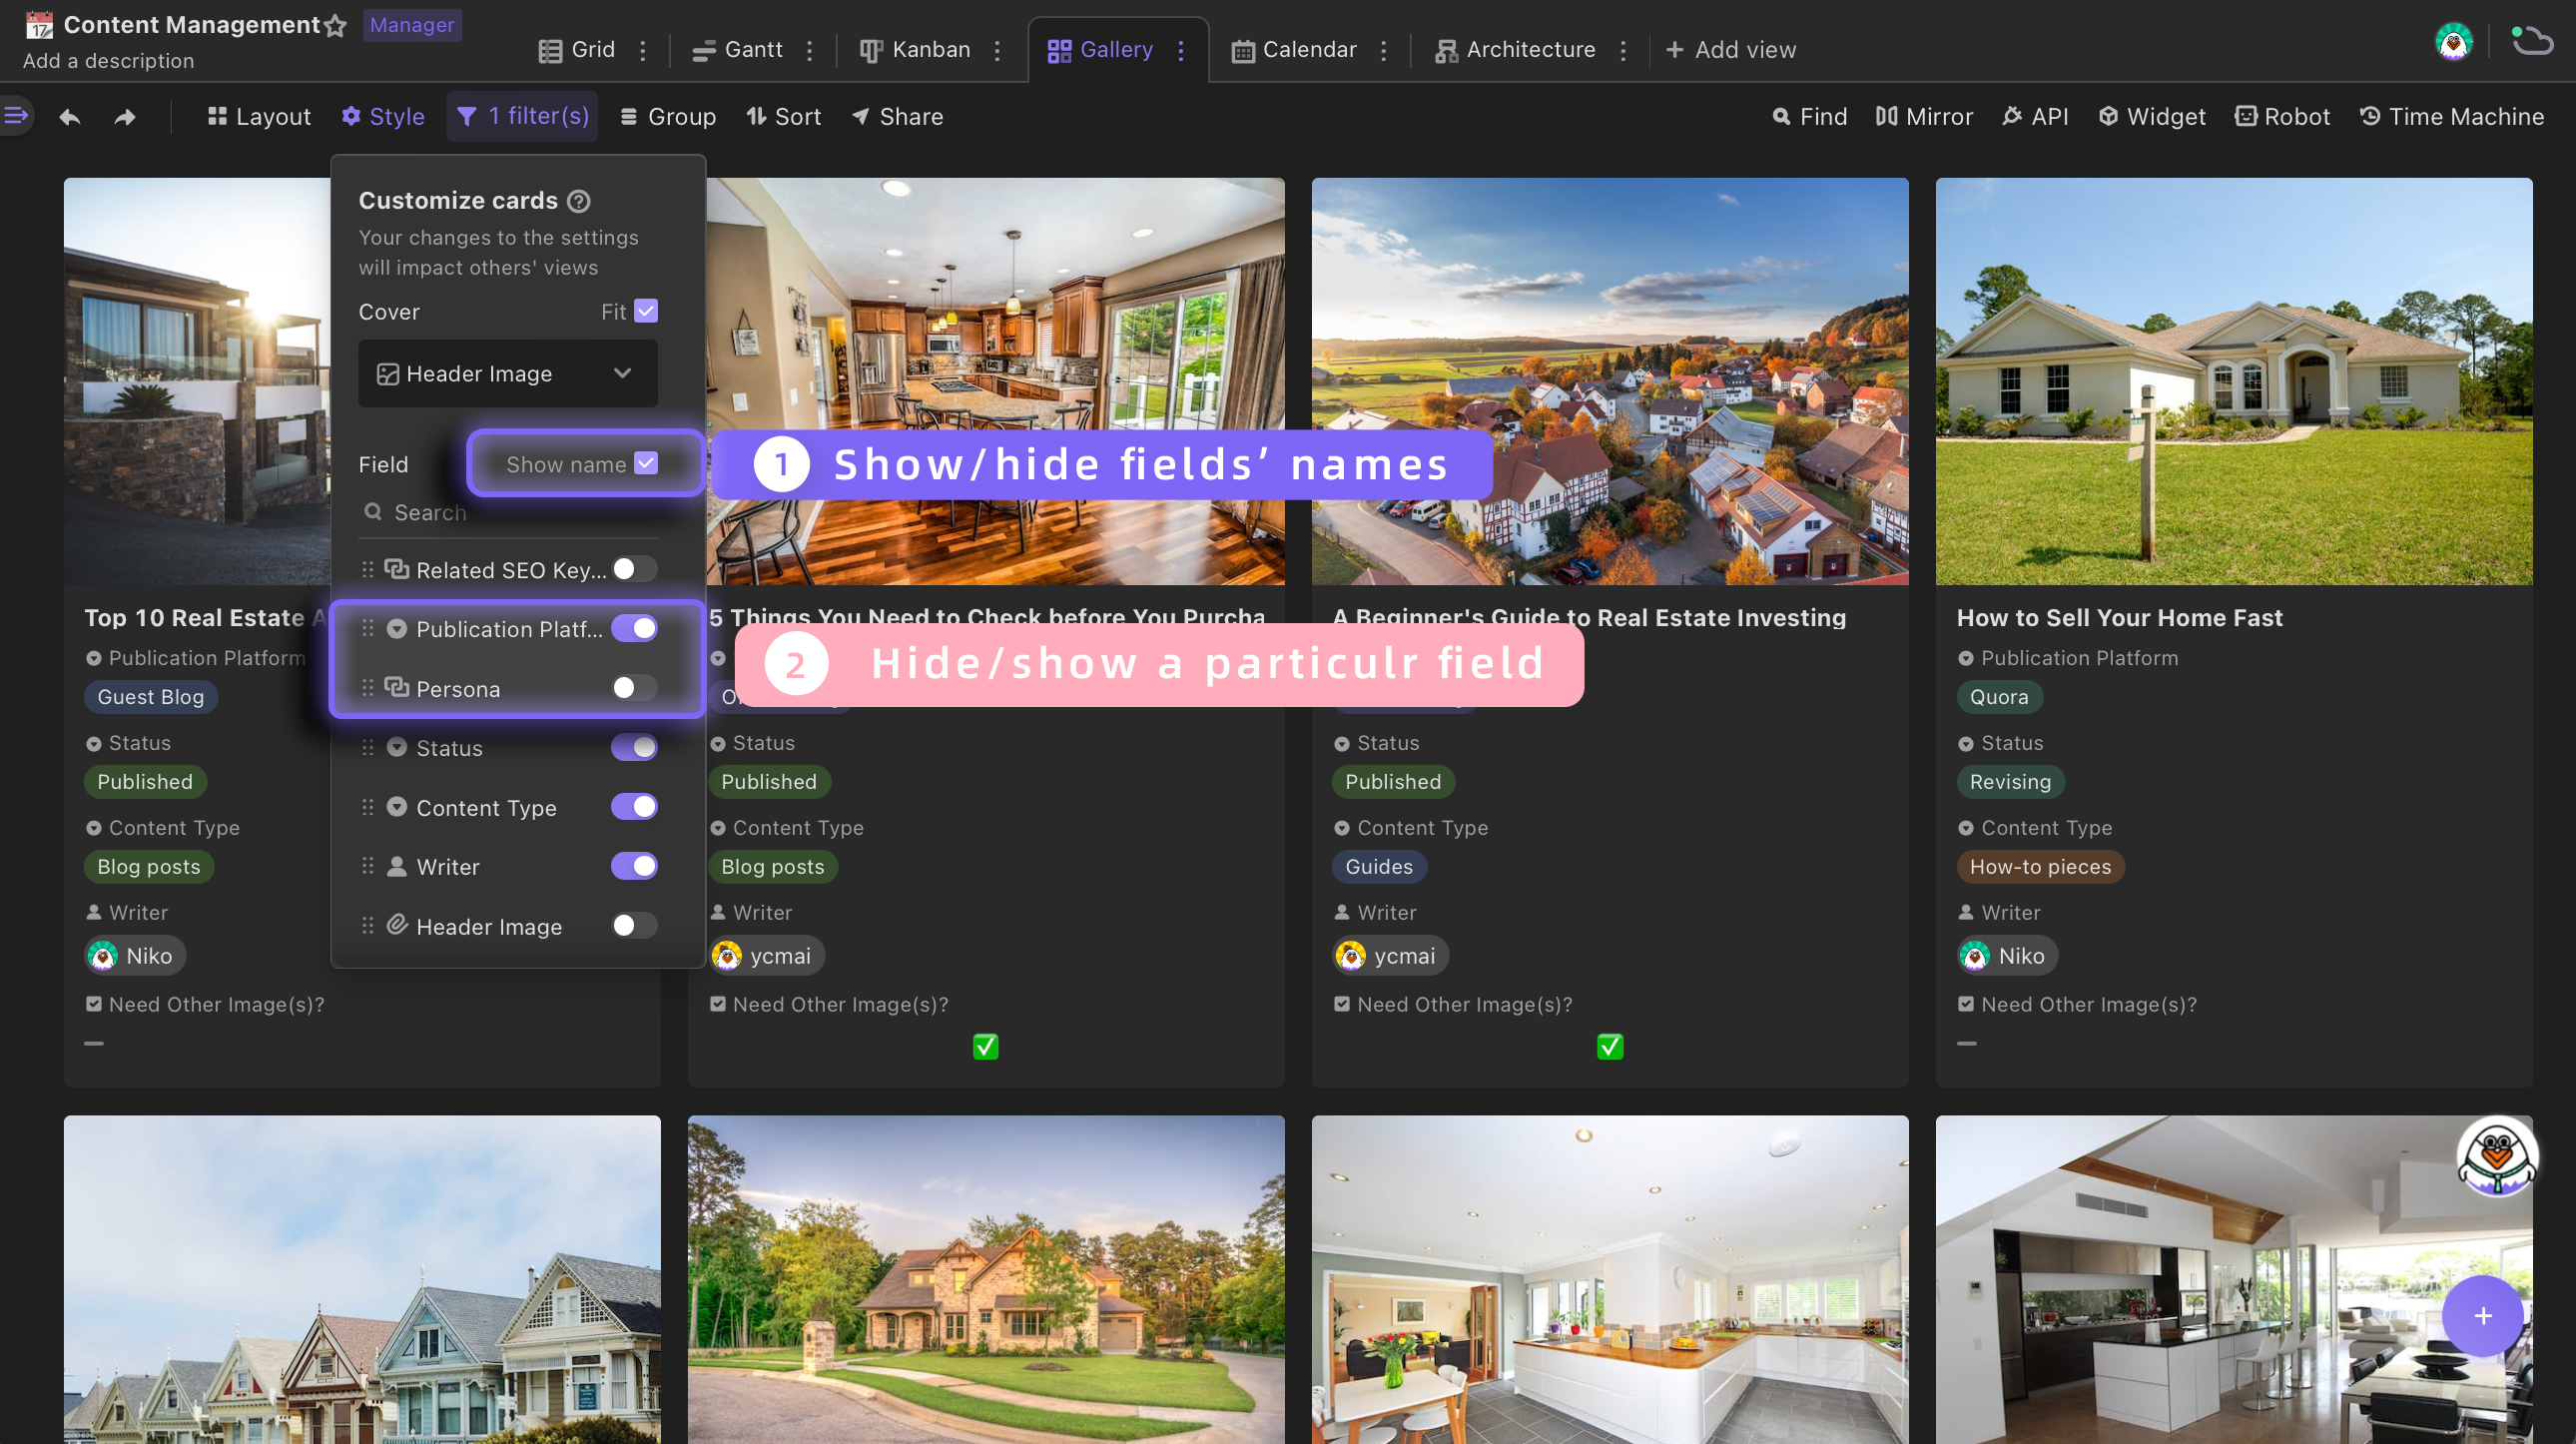Open Time Machine history
The image size is (2576, 1444).
tap(2451, 117)
